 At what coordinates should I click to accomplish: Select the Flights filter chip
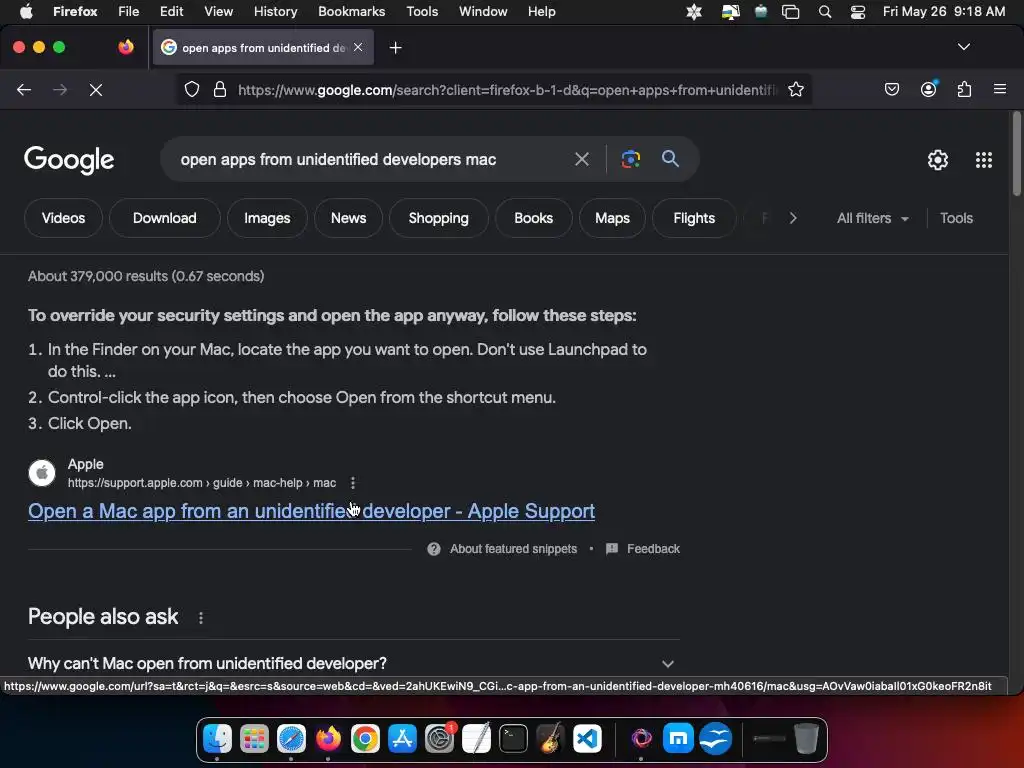(x=694, y=218)
